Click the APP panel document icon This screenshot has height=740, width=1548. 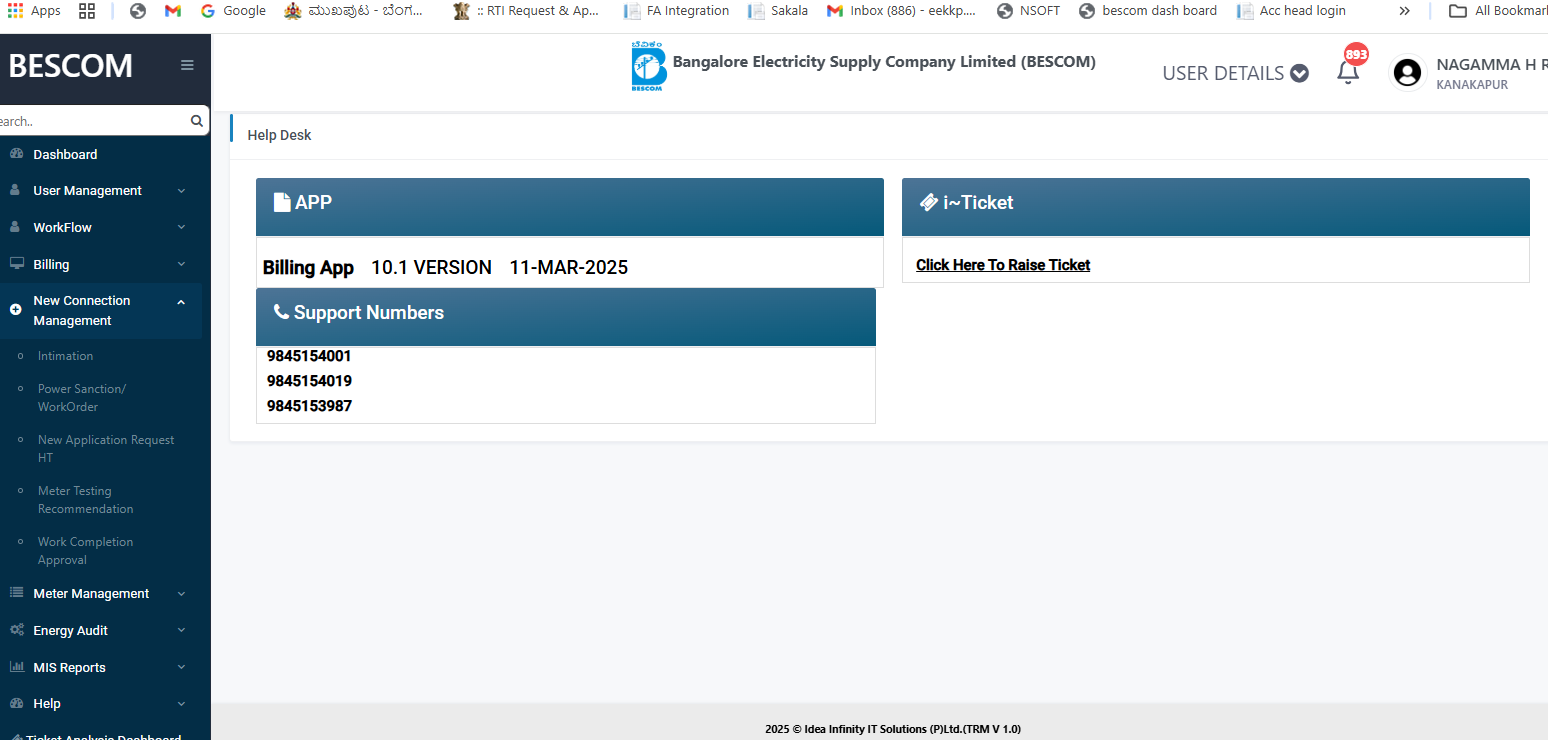click(x=282, y=202)
